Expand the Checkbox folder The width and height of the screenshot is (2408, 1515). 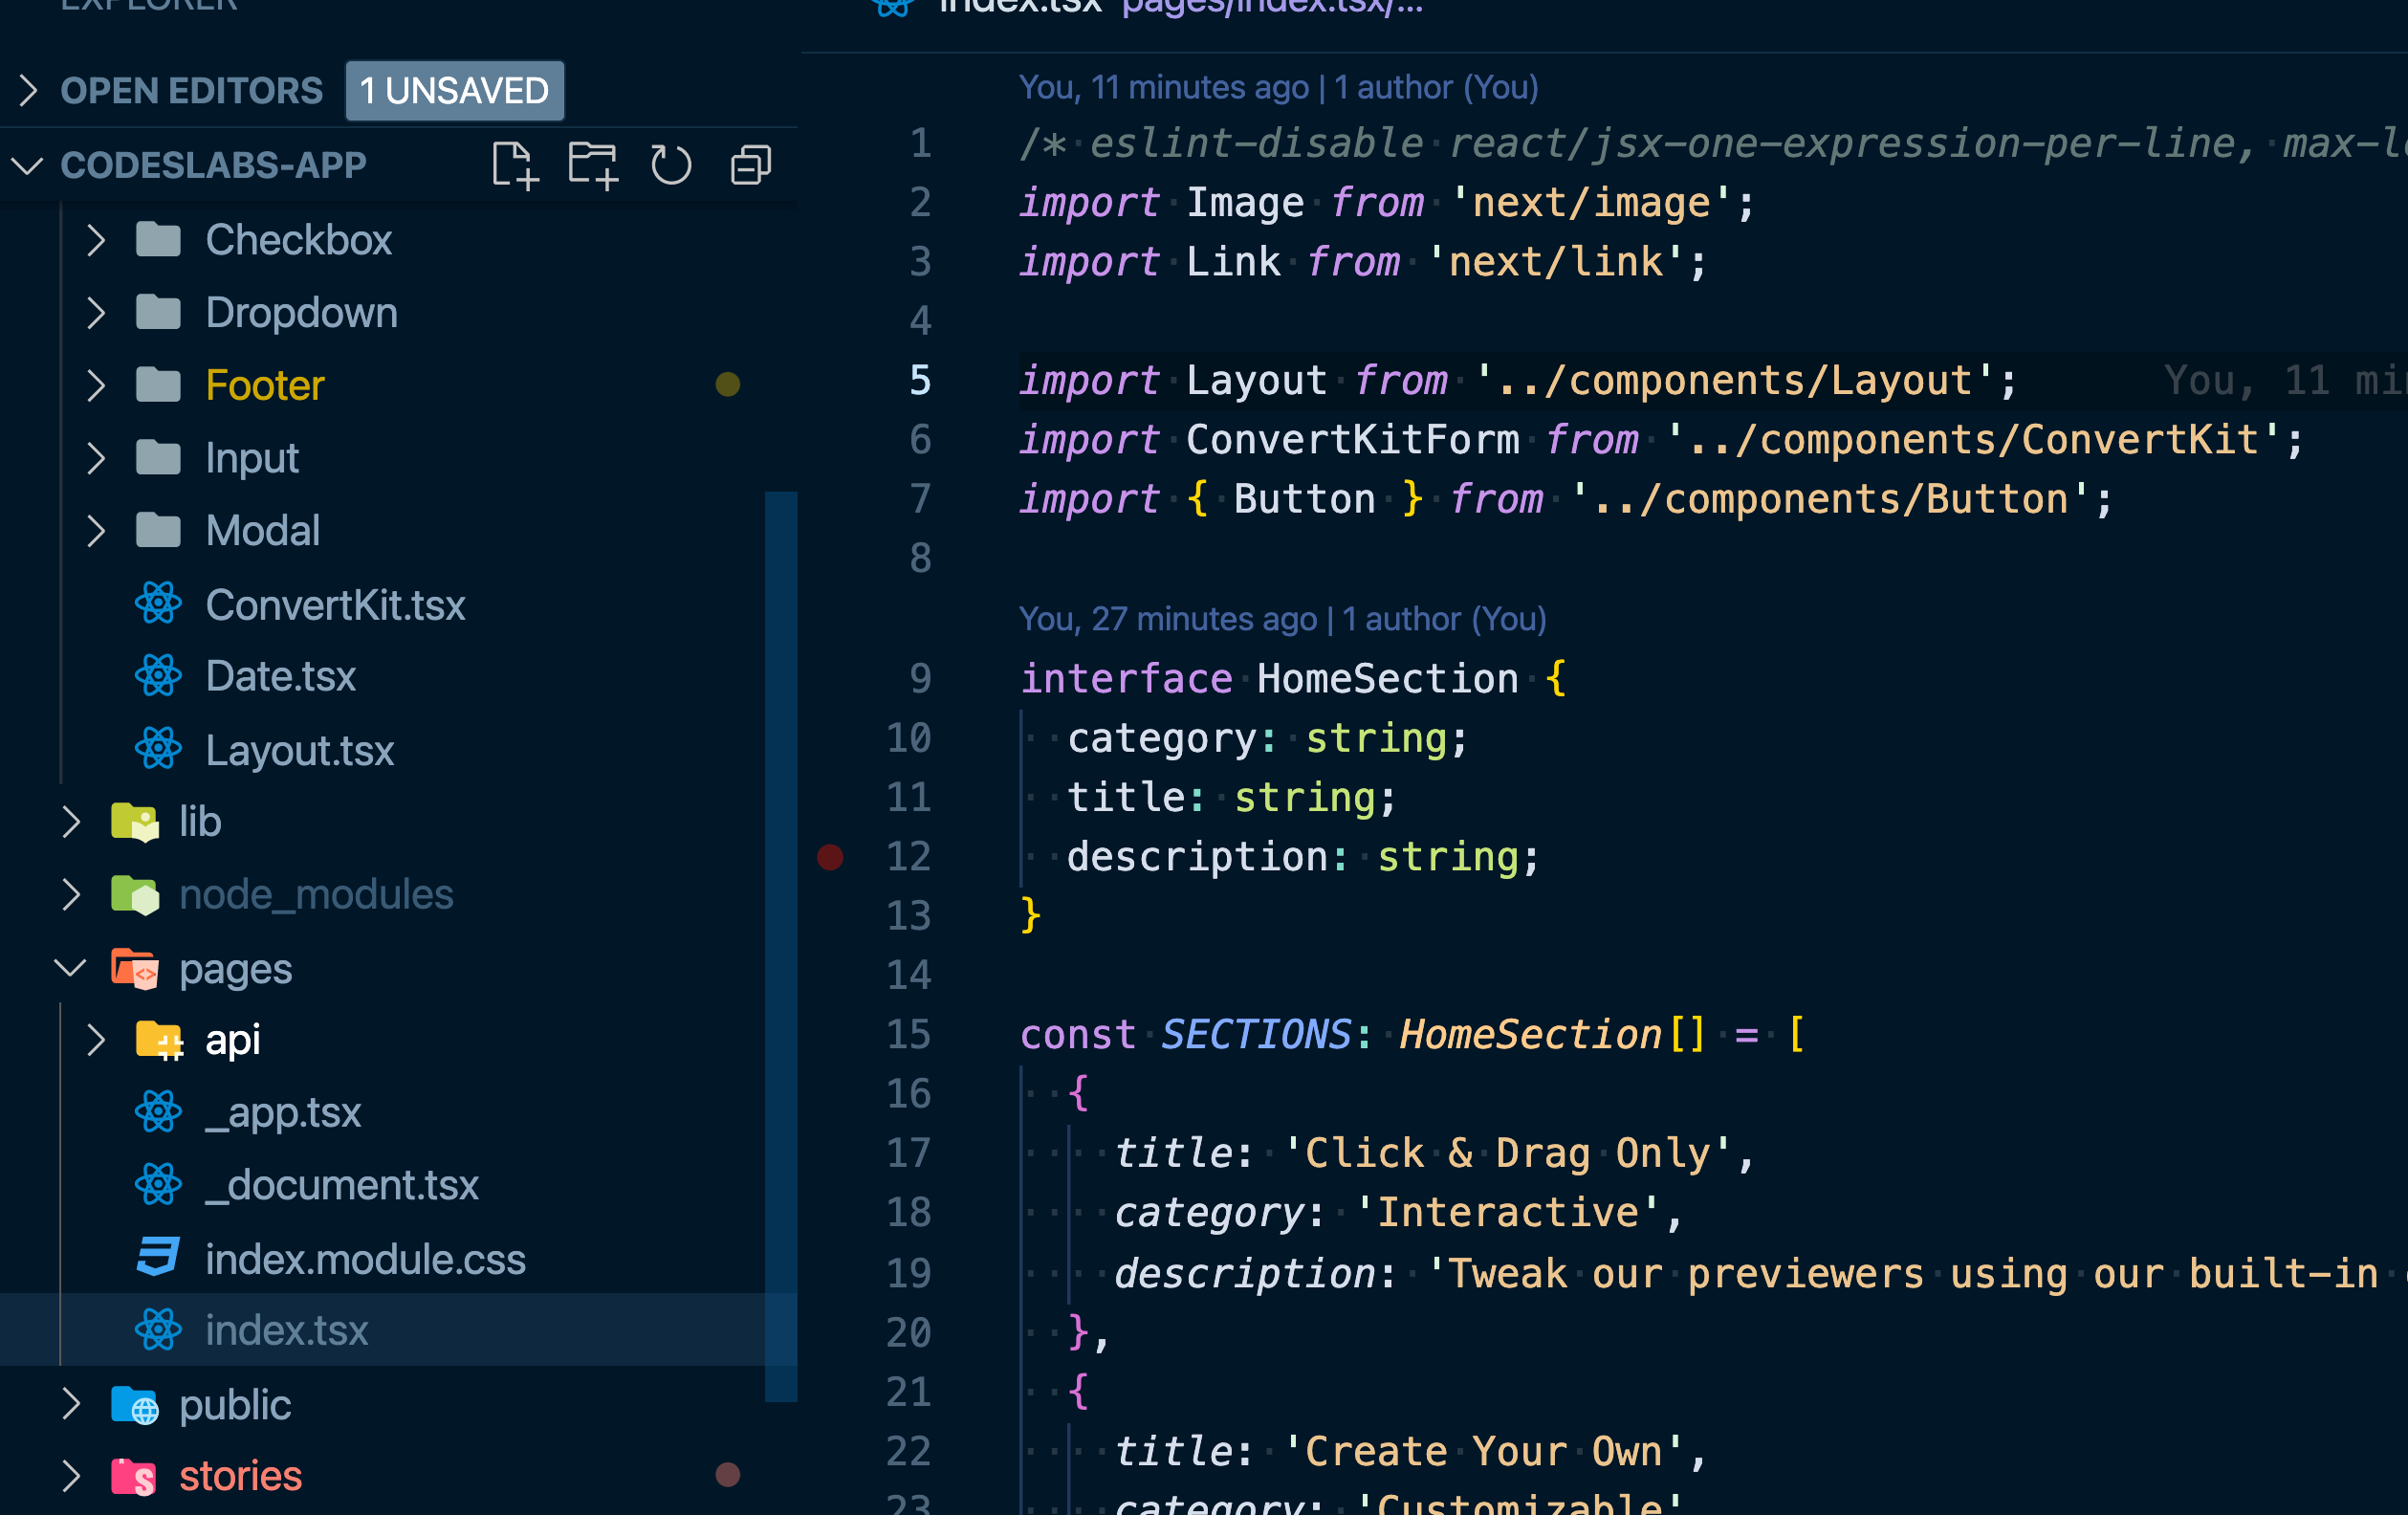point(96,240)
